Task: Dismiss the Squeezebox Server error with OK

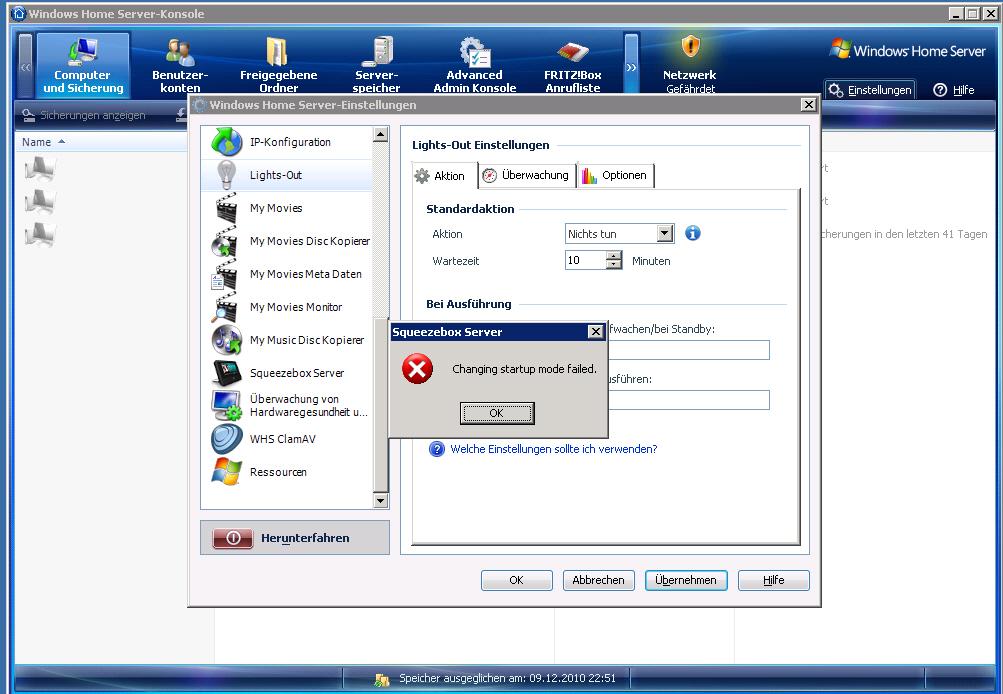Action: [x=497, y=413]
